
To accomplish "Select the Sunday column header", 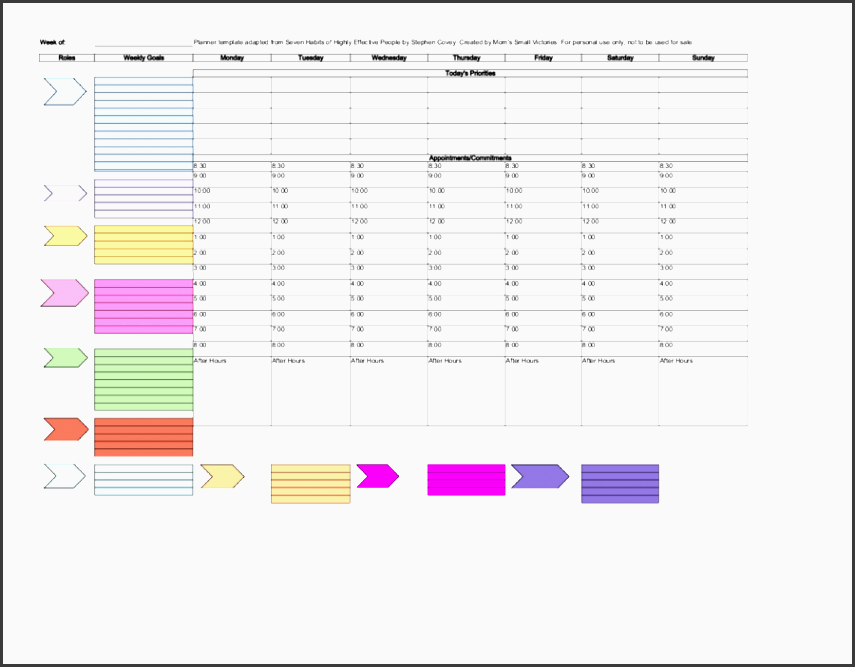I will (x=703, y=58).
